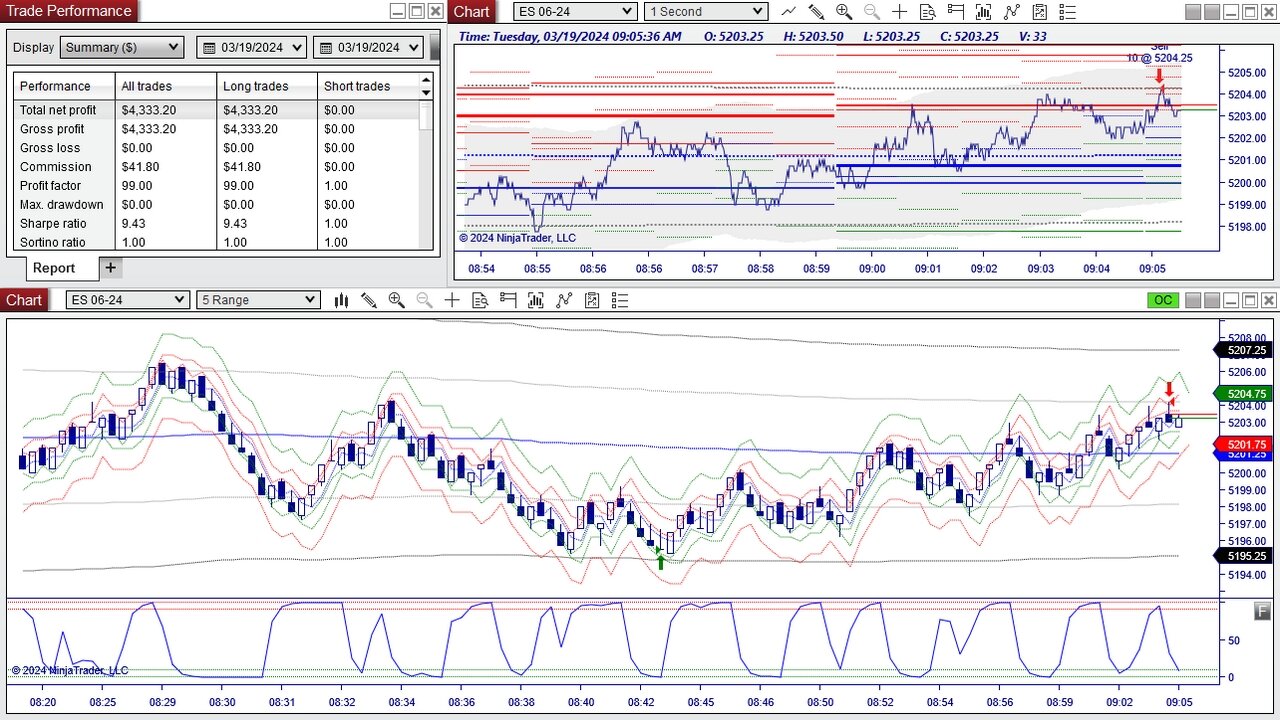Click the red 5201.75 price marker
Screen dimensions: 1280x720
pos(1241,444)
